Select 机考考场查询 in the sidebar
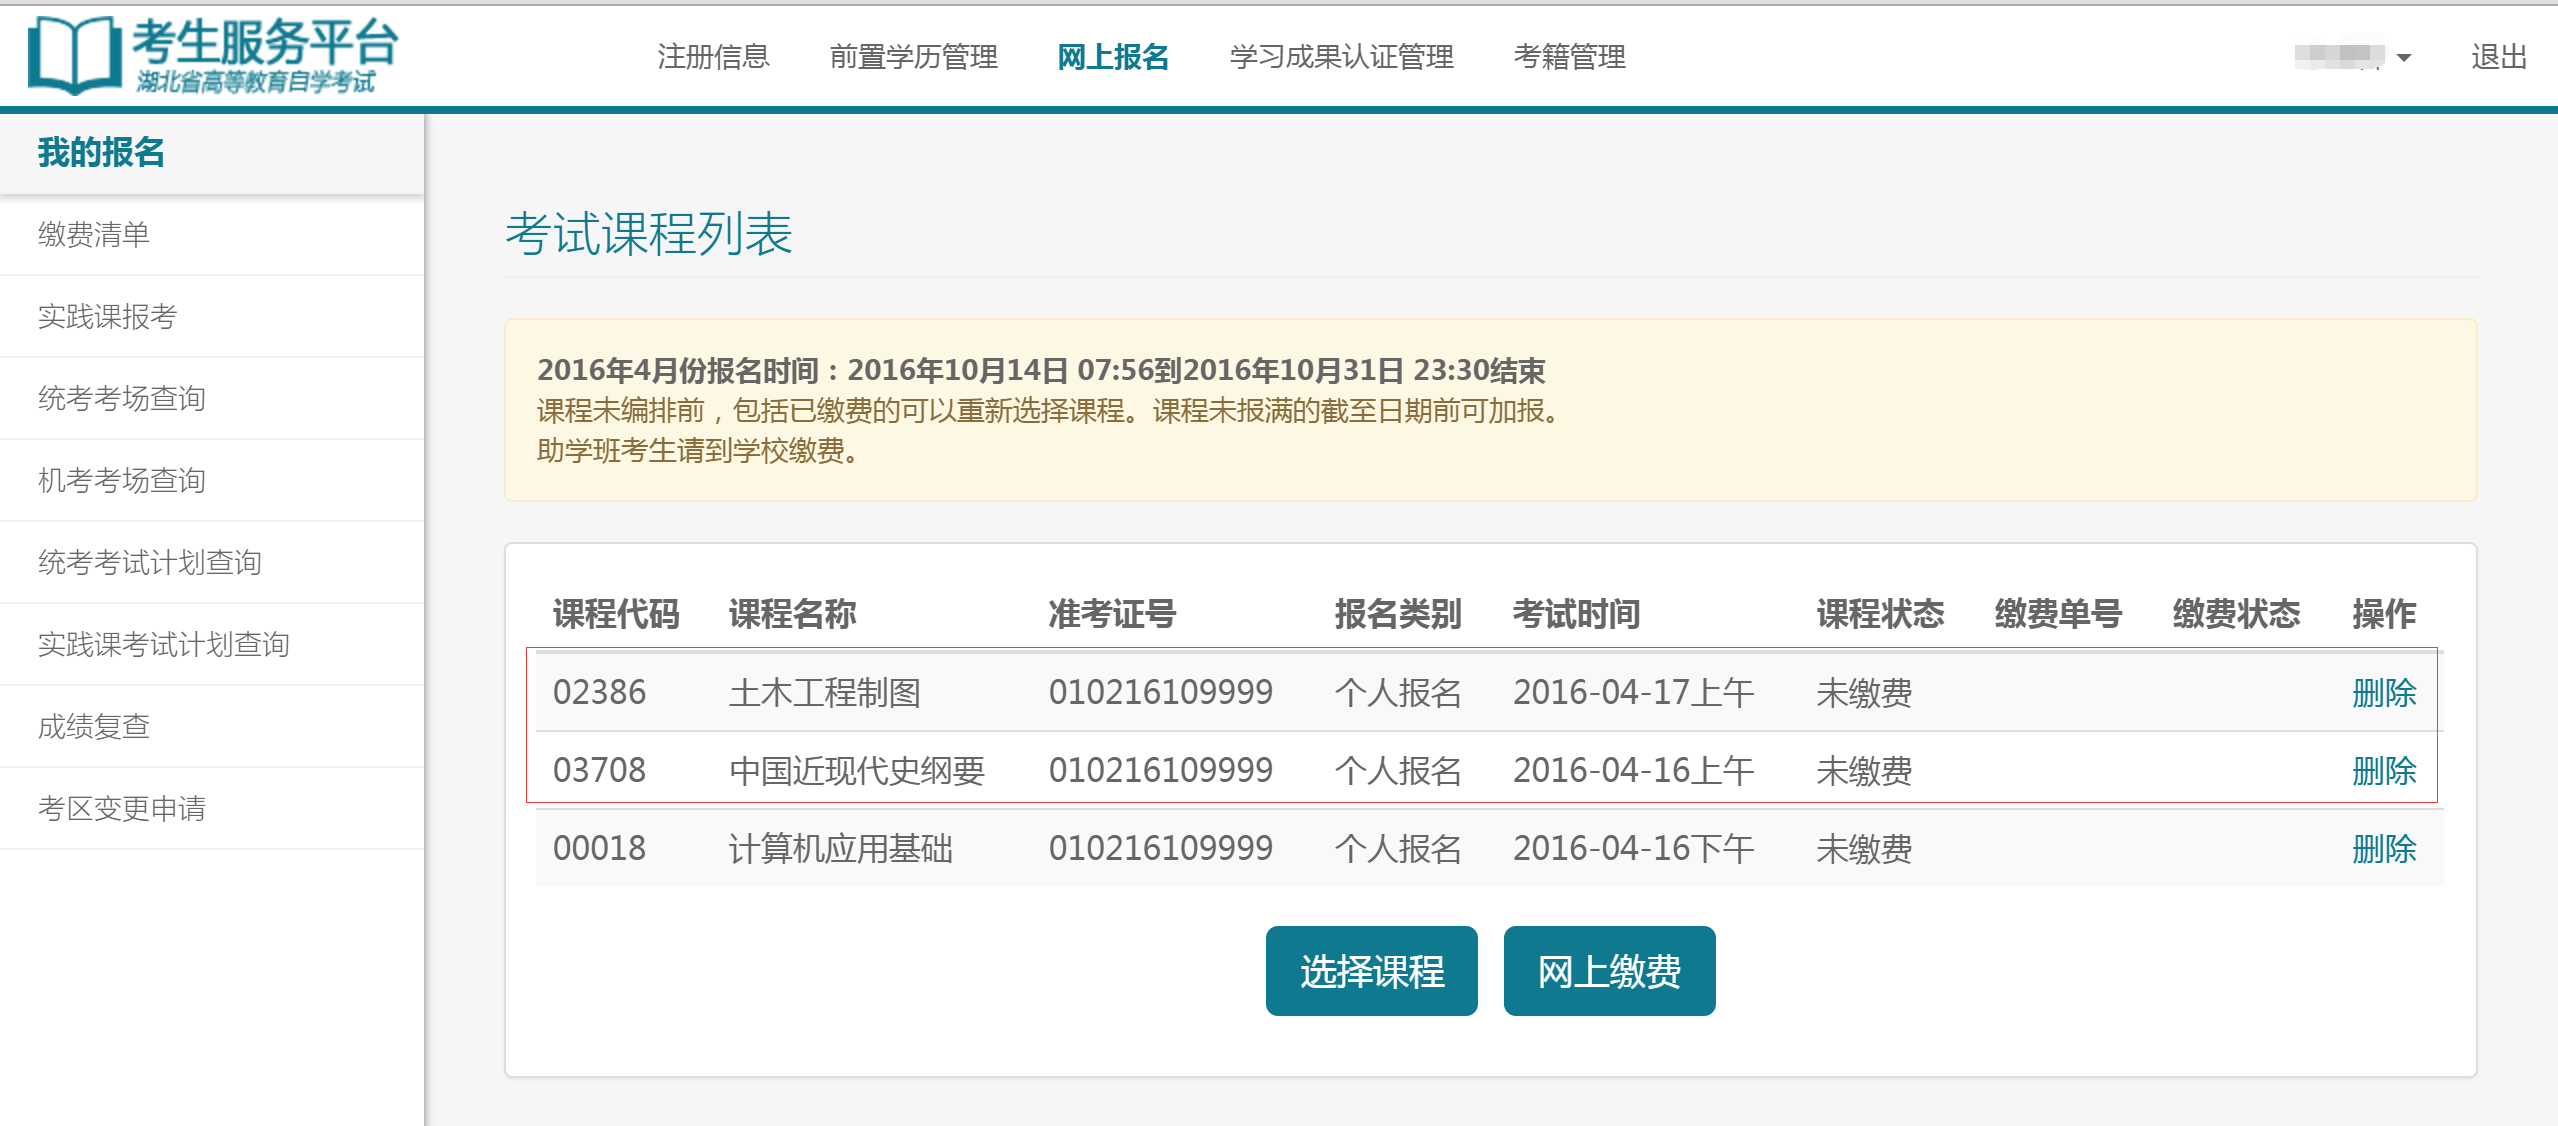 122,481
